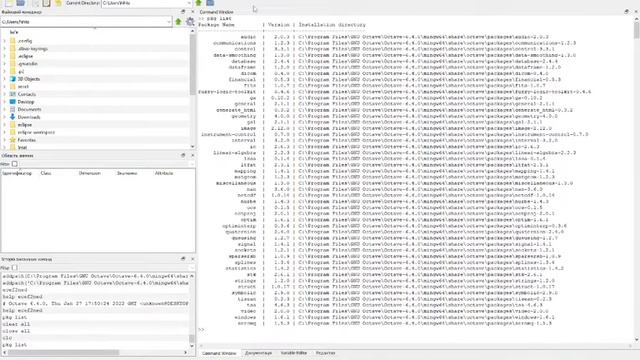
Task: Select the '# Octave 6.4.0' history timestamp
Action: [95, 304]
